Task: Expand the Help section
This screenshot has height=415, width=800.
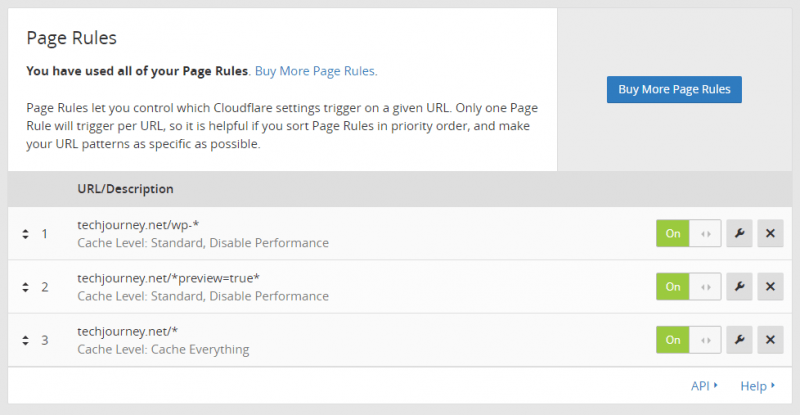Action: coord(758,386)
